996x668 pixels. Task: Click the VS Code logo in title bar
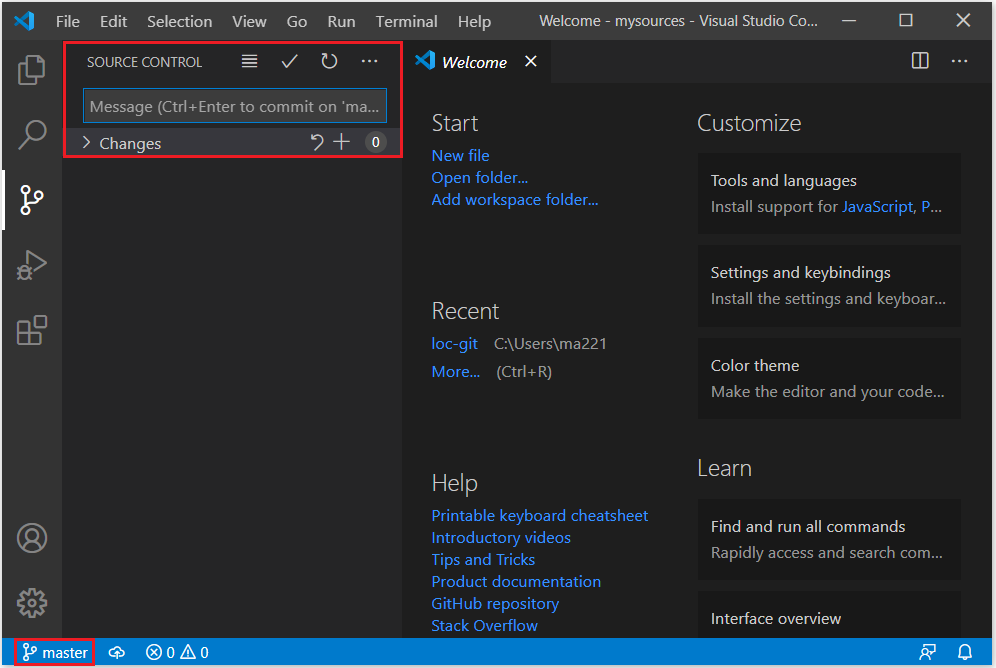tap(24, 21)
